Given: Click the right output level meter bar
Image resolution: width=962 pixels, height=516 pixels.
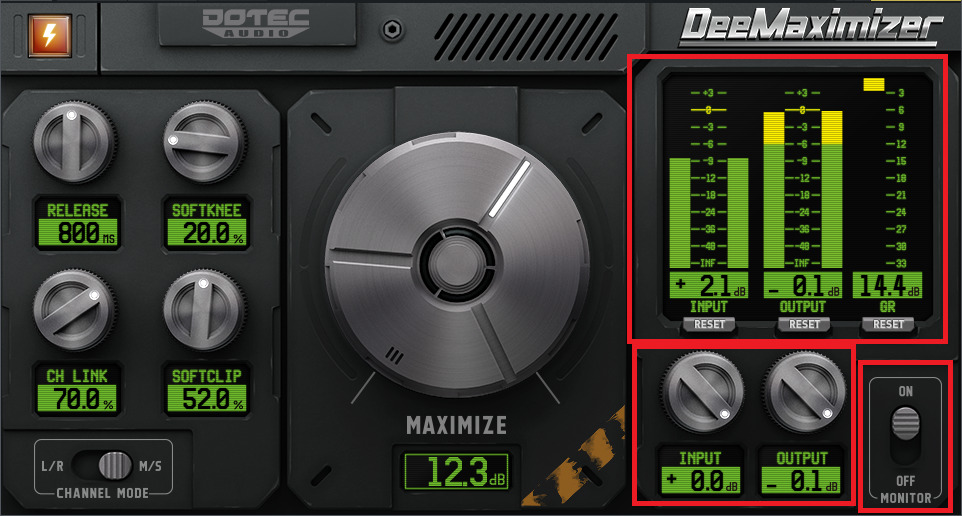Looking at the screenshot, I should 832,190.
